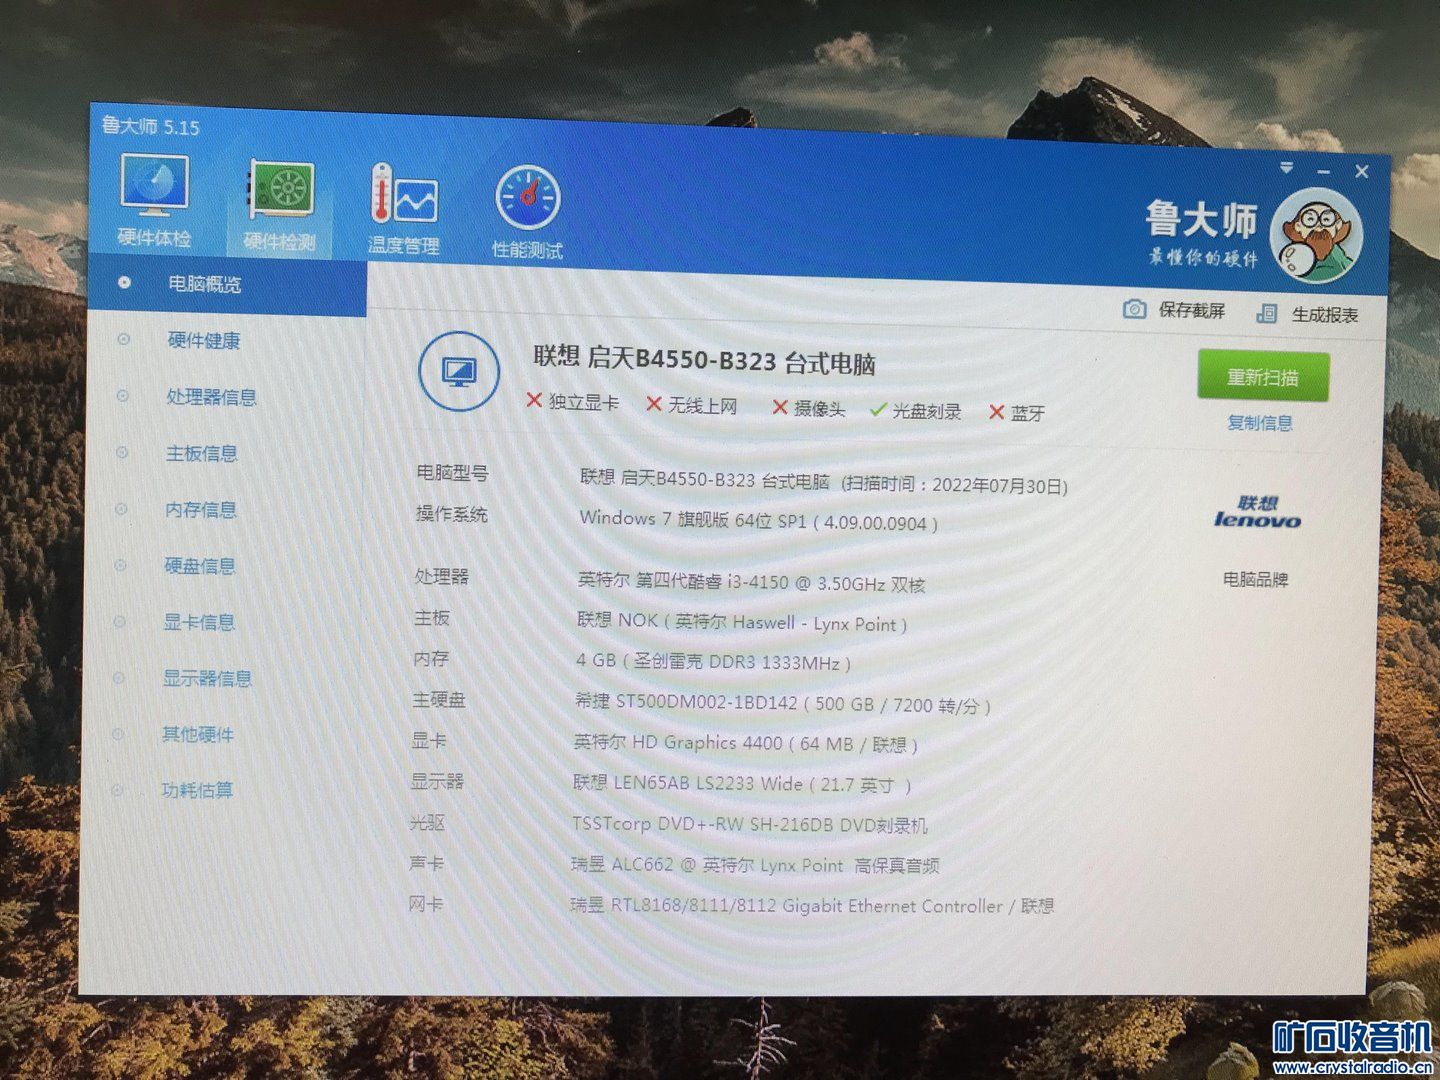Click the computer monitor overview icon

point(458,372)
